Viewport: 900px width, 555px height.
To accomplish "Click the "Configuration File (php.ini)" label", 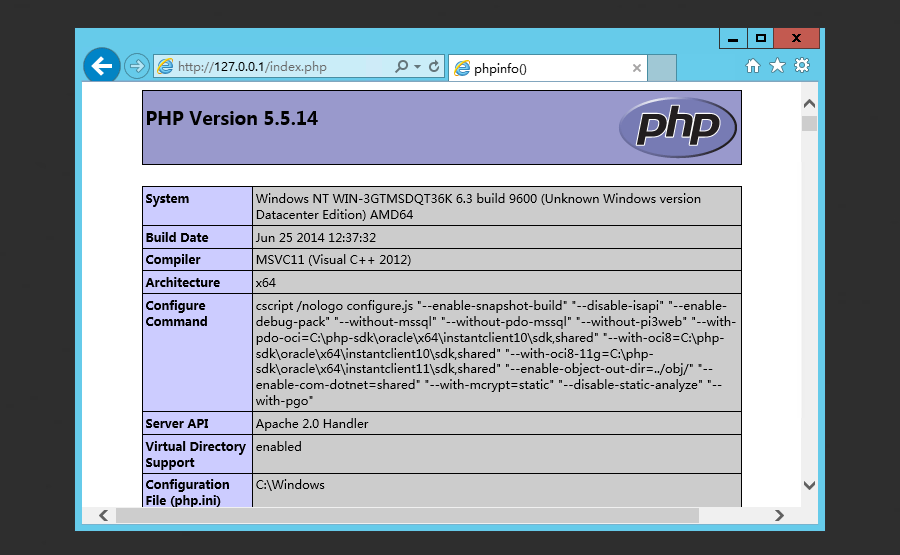I will [x=187, y=492].
